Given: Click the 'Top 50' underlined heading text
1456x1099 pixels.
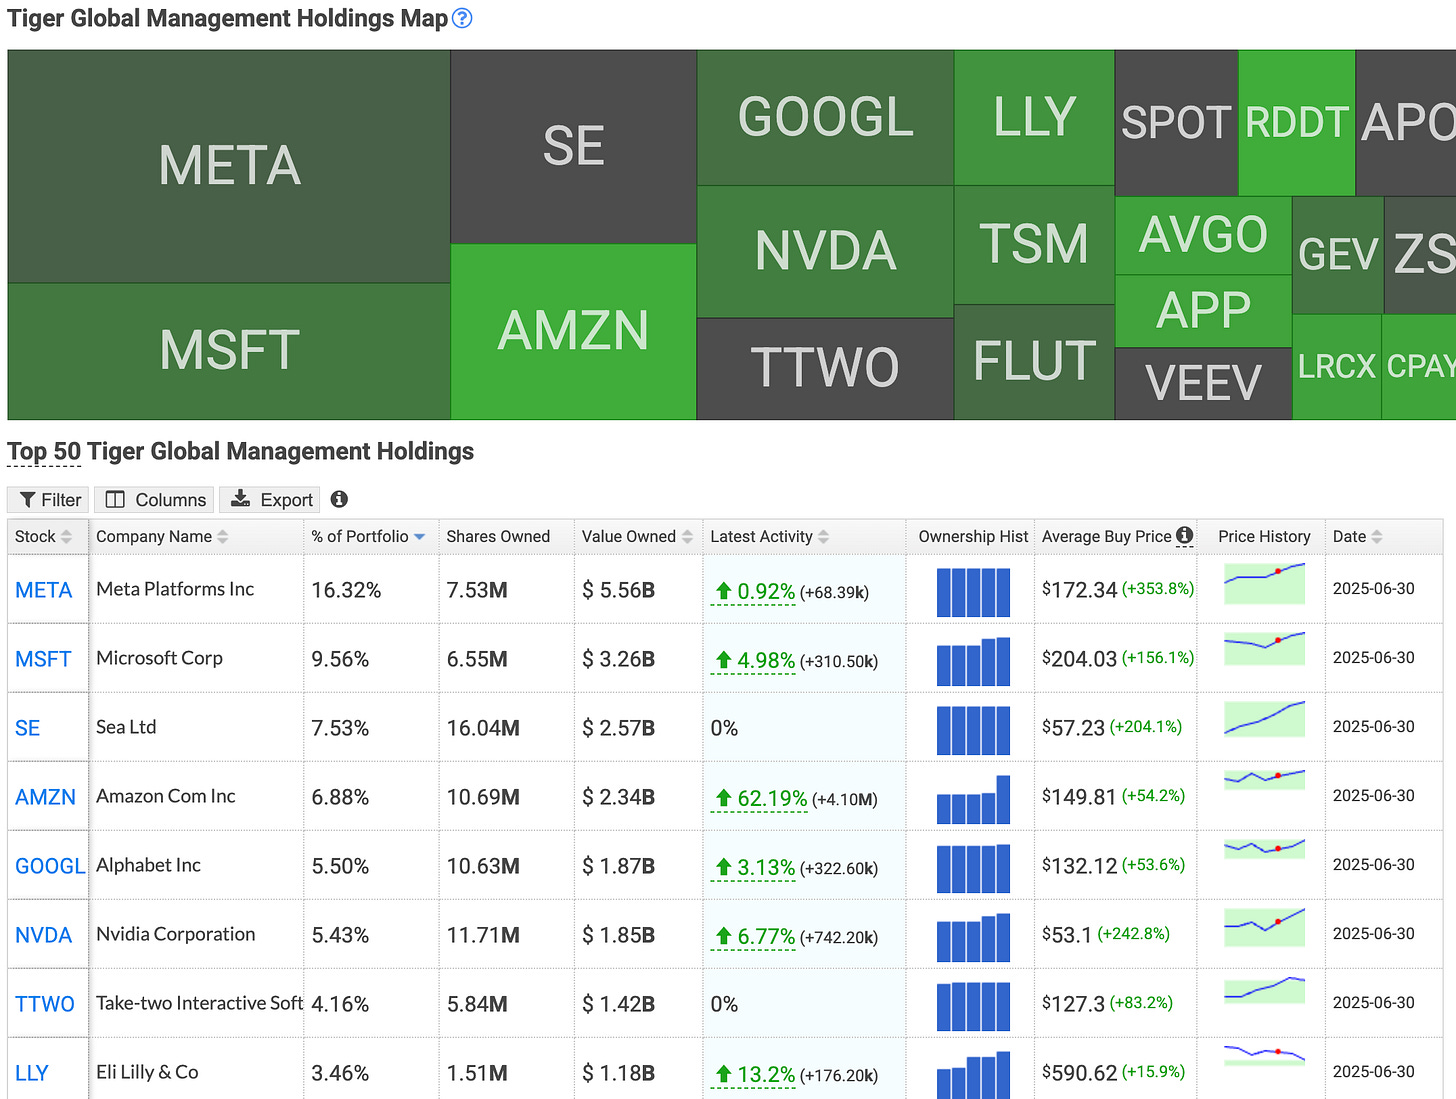Looking at the screenshot, I should [44, 452].
